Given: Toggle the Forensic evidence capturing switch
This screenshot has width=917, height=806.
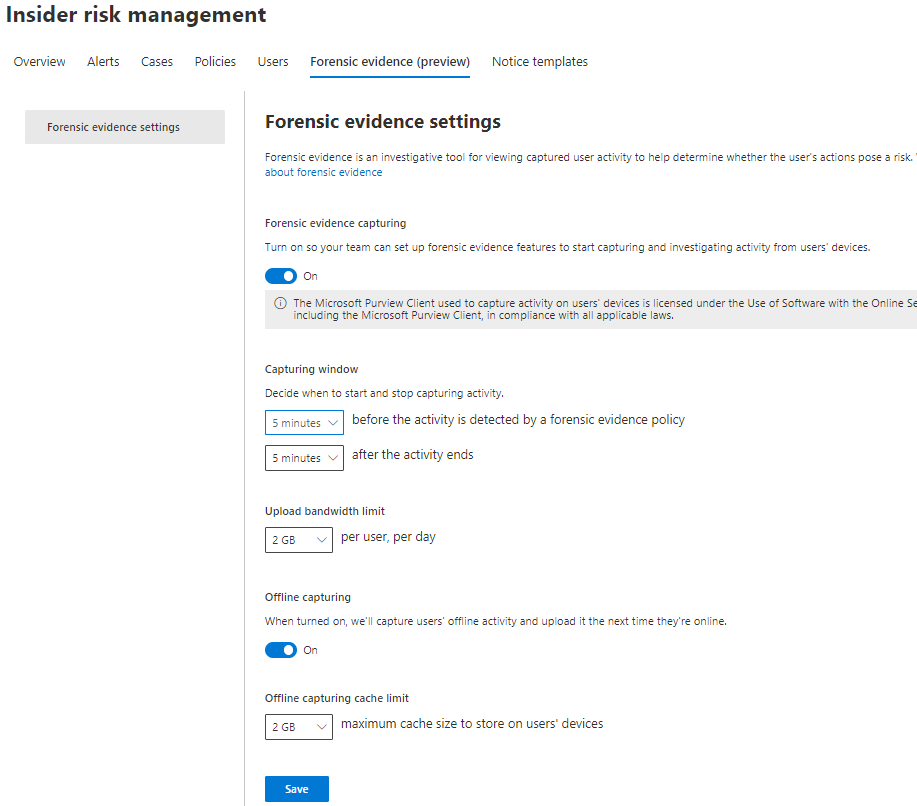Looking at the screenshot, I should coord(280,275).
